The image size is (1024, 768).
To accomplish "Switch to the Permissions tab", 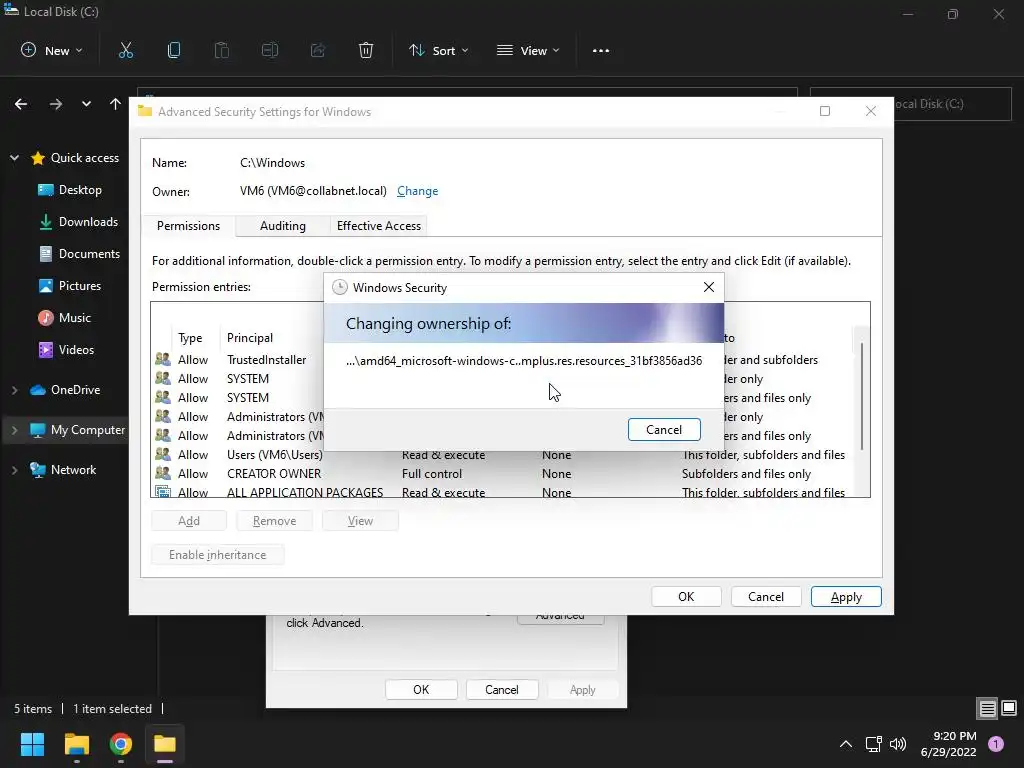I will click(x=188, y=226).
